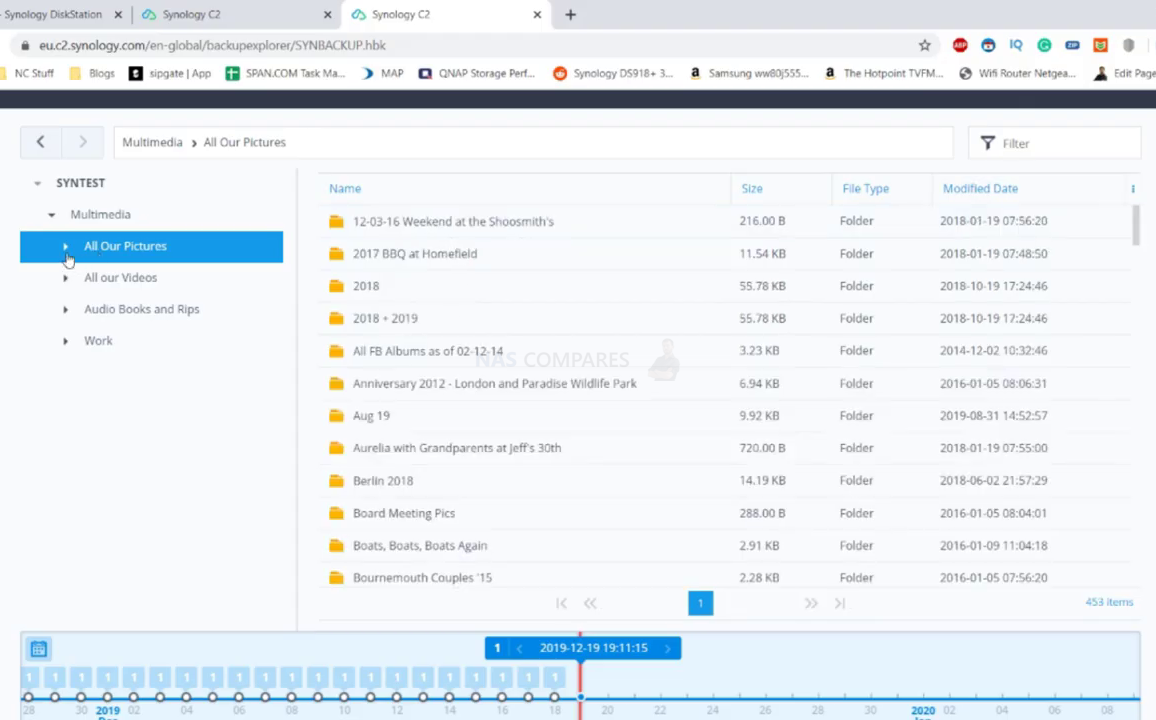
Task: Expand the Work tree node
Action: (66, 341)
